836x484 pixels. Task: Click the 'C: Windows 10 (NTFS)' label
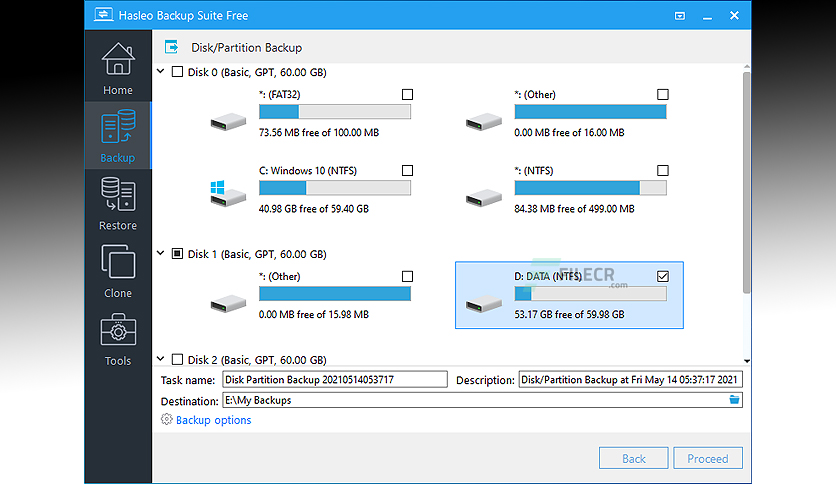click(308, 171)
